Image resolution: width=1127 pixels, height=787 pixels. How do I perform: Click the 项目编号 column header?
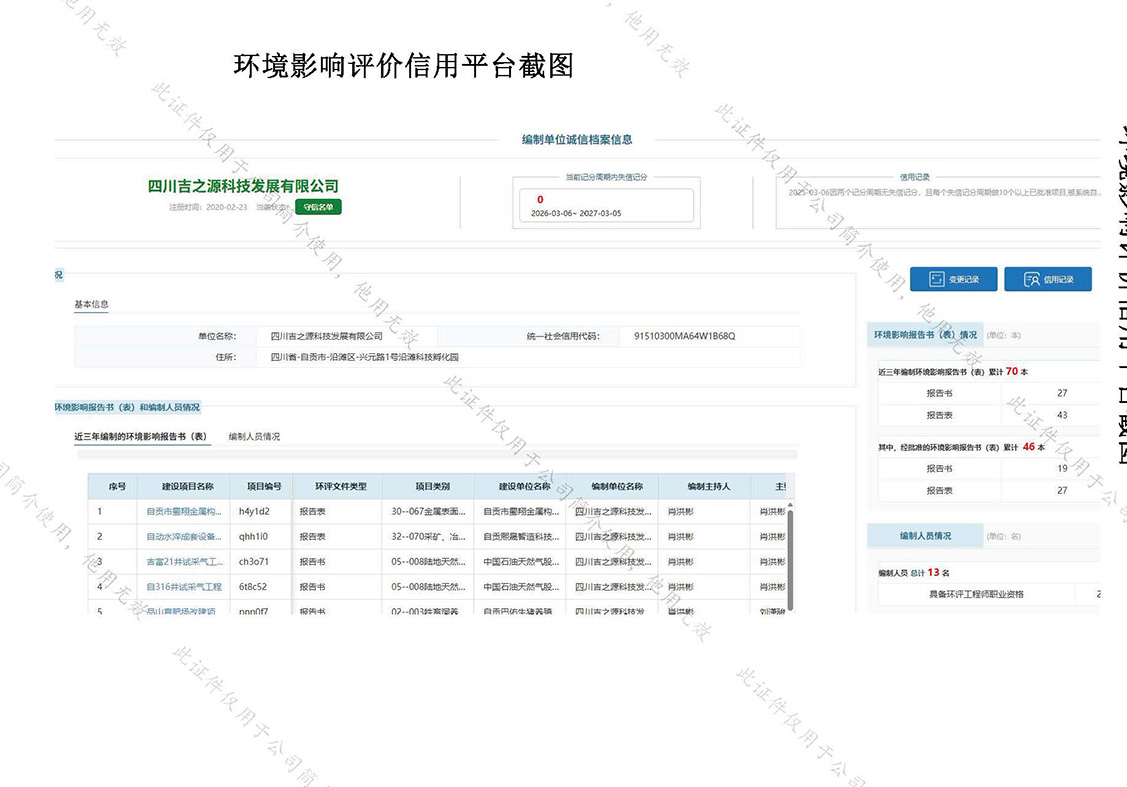point(264,487)
